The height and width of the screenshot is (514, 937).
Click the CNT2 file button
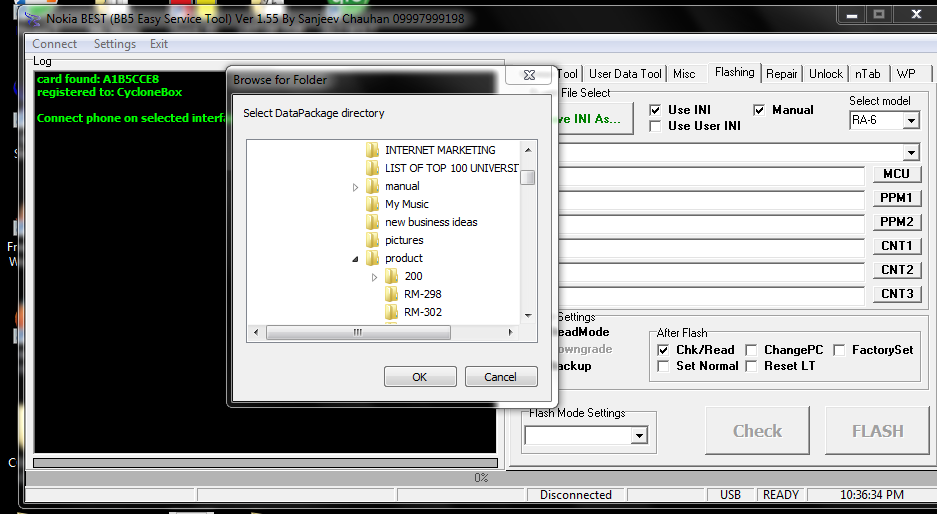(x=896, y=270)
